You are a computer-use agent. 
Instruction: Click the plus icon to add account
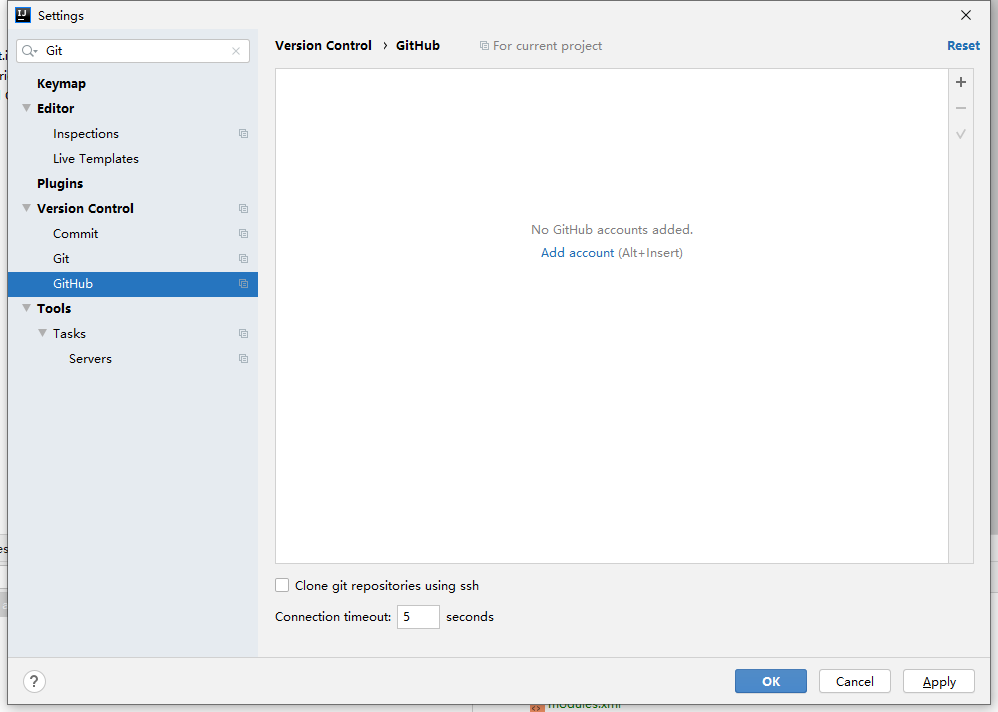click(960, 82)
